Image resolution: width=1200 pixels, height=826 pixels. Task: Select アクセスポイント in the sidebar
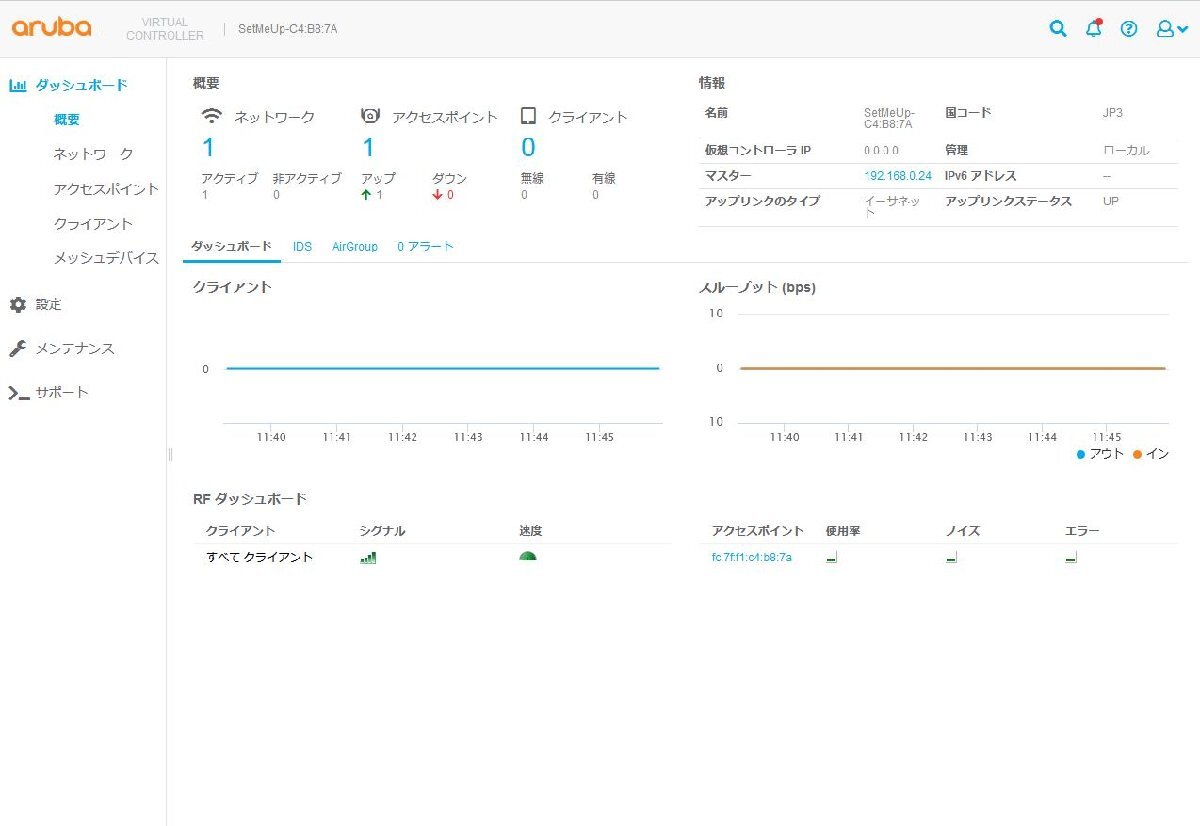point(106,189)
